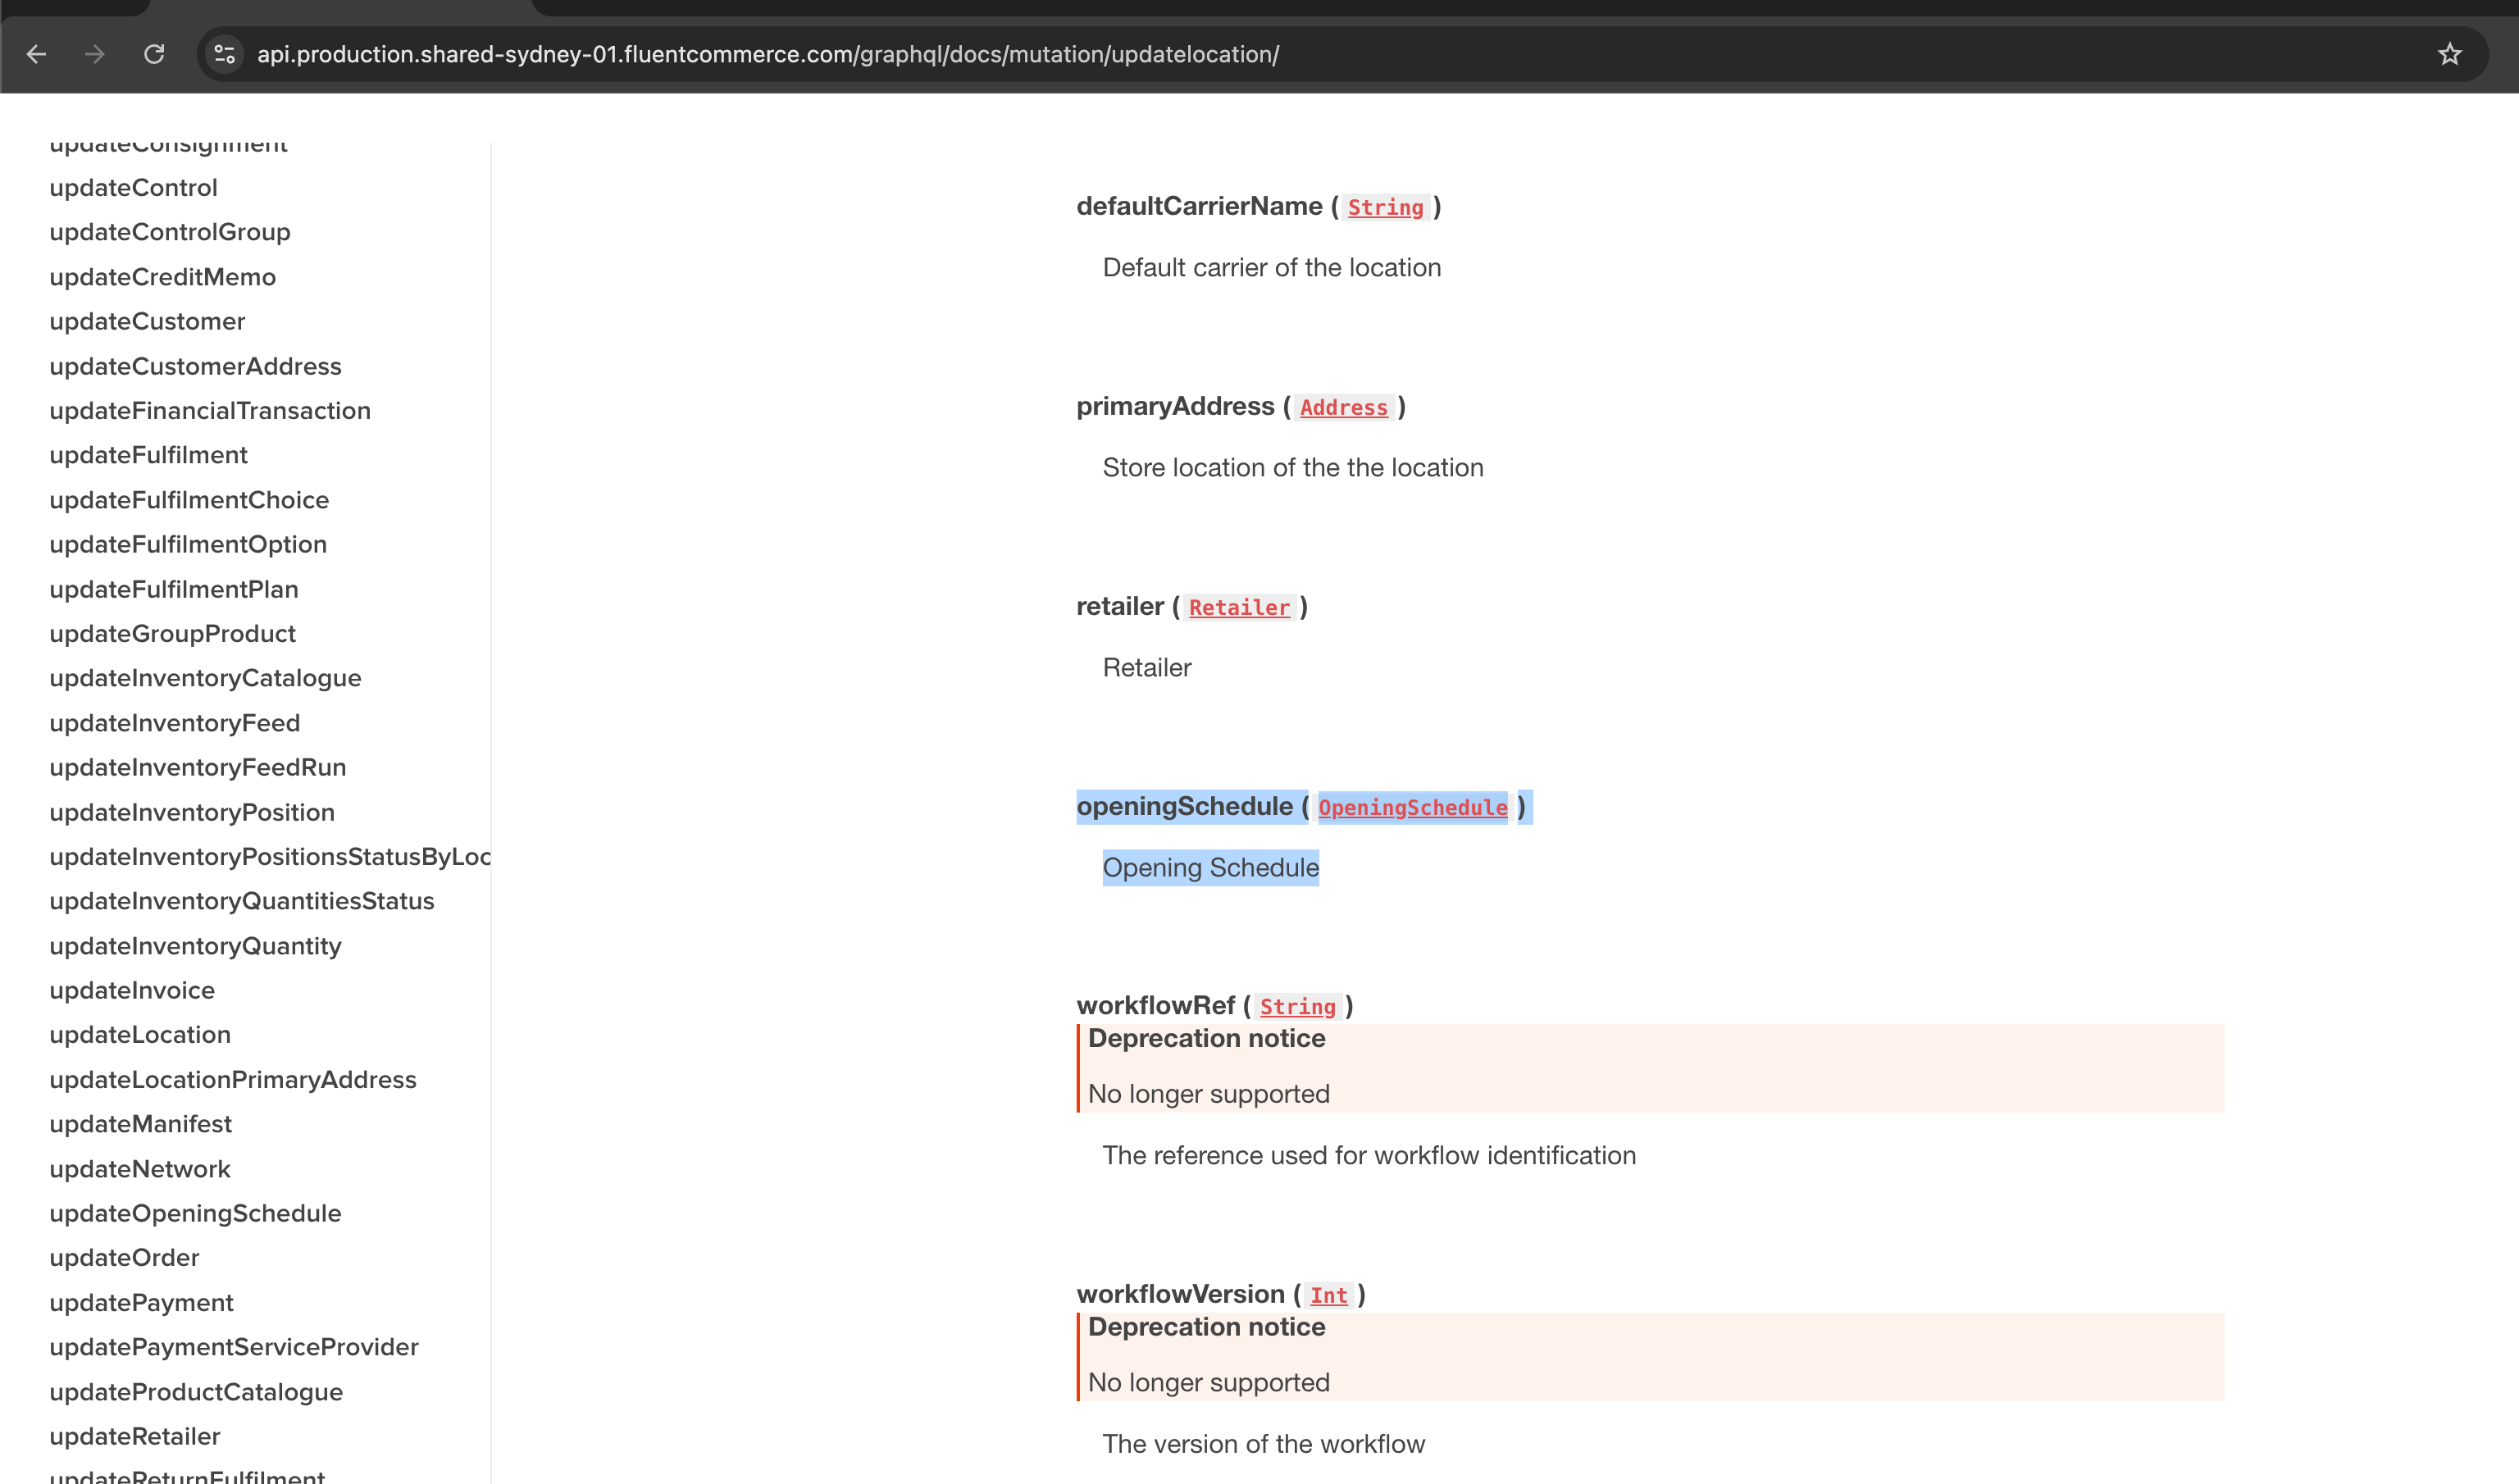Viewport: 2519px width, 1484px height.
Task: Select updateLocation in the sidebar
Action: [x=140, y=1034]
